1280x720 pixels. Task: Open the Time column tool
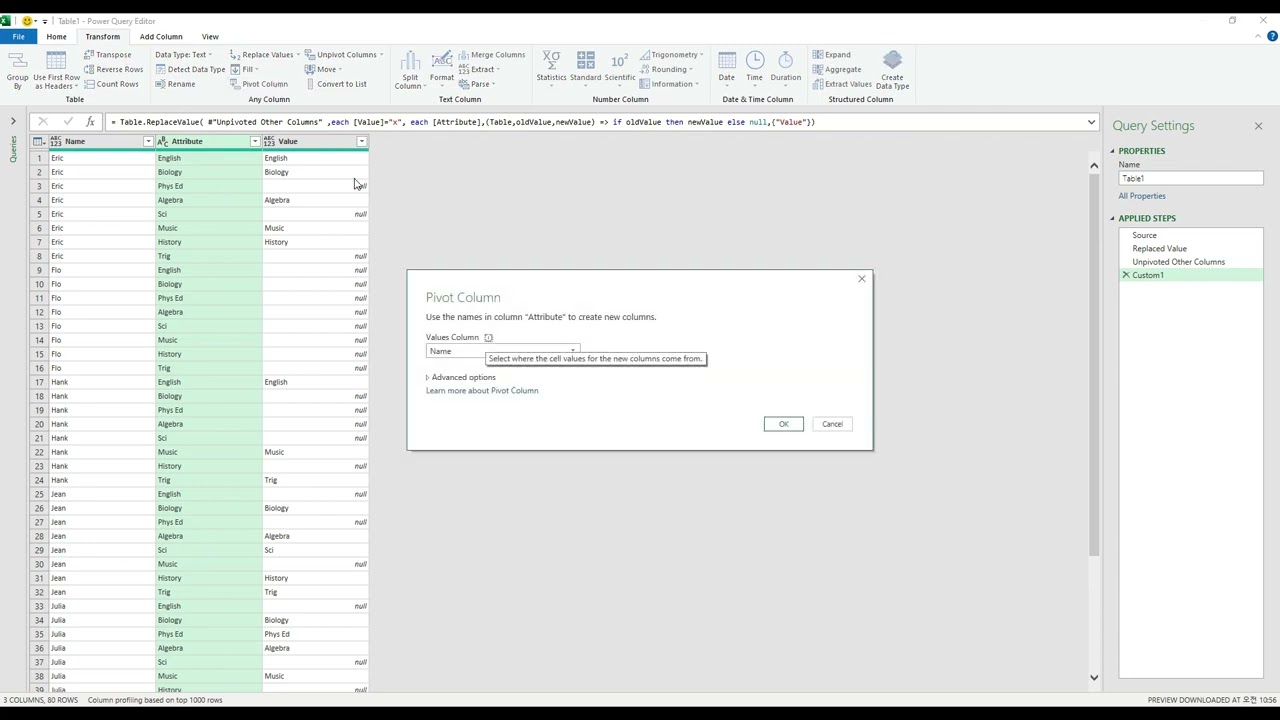[754, 68]
